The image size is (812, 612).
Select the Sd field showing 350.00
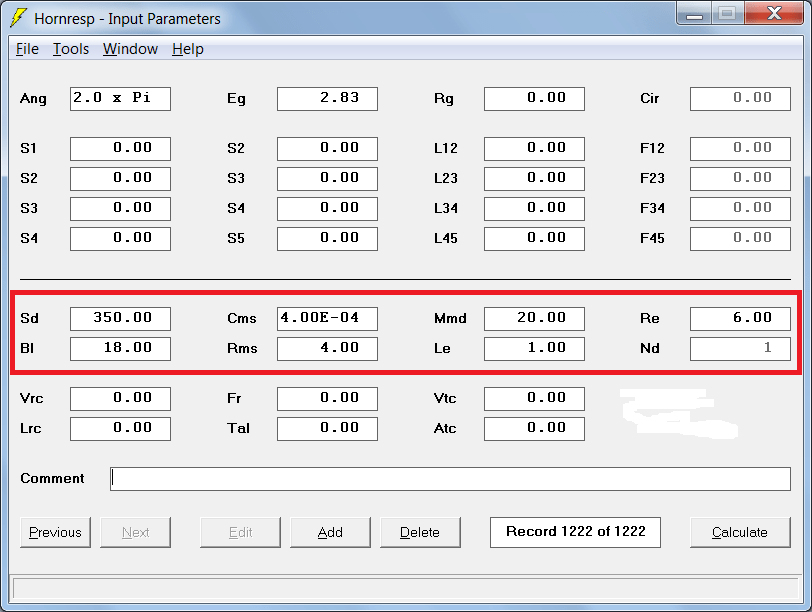120,318
